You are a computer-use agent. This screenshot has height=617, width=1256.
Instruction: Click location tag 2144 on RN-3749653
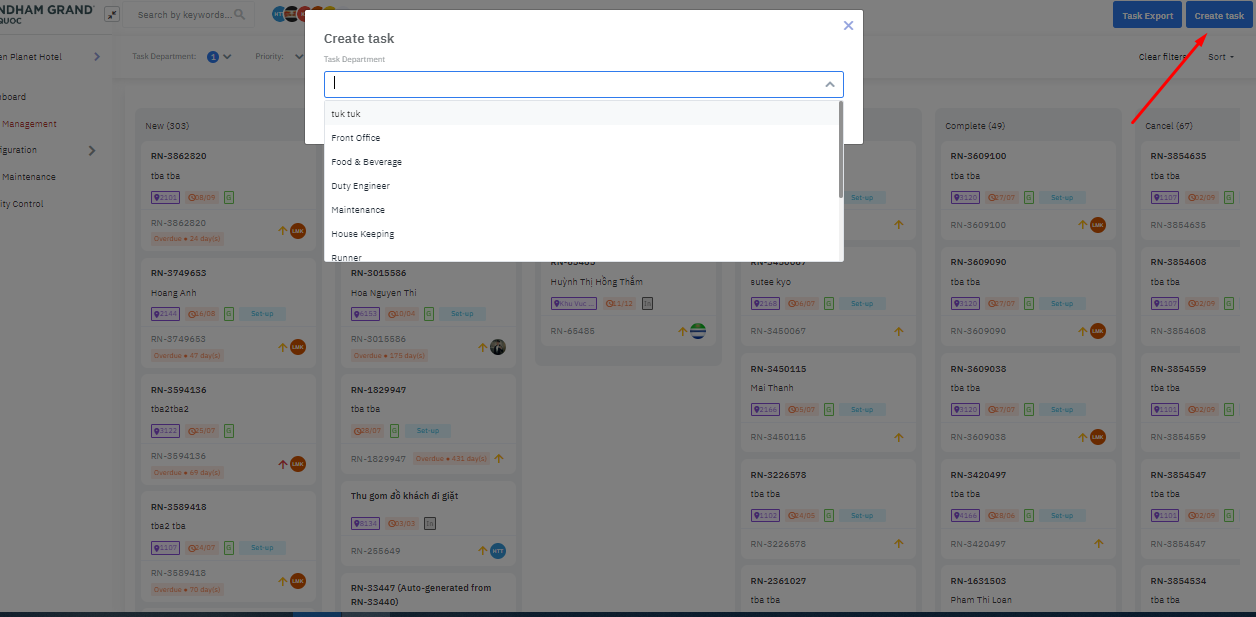click(x=165, y=314)
